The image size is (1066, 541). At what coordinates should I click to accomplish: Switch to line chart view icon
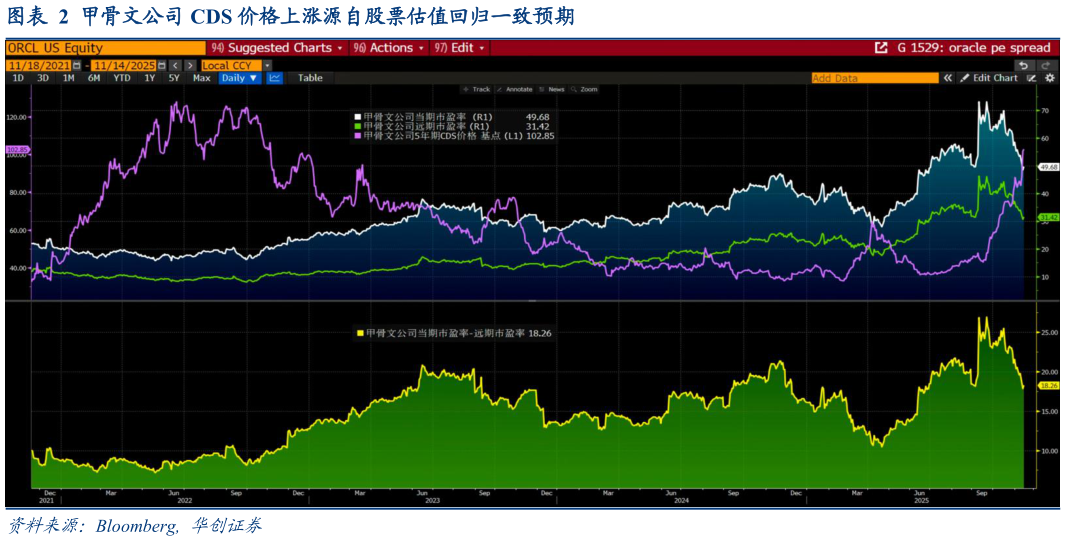pyautogui.click(x=275, y=77)
